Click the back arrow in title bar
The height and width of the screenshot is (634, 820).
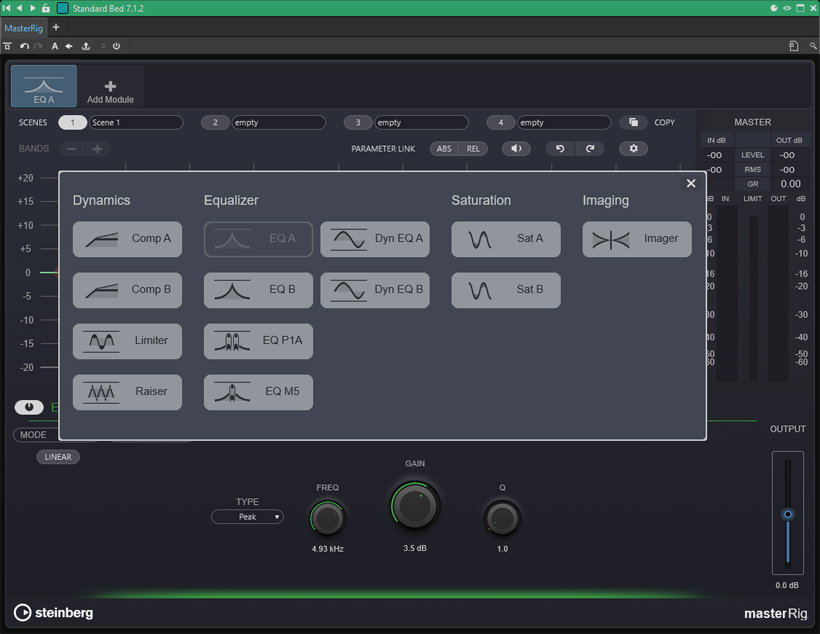click(x=19, y=8)
